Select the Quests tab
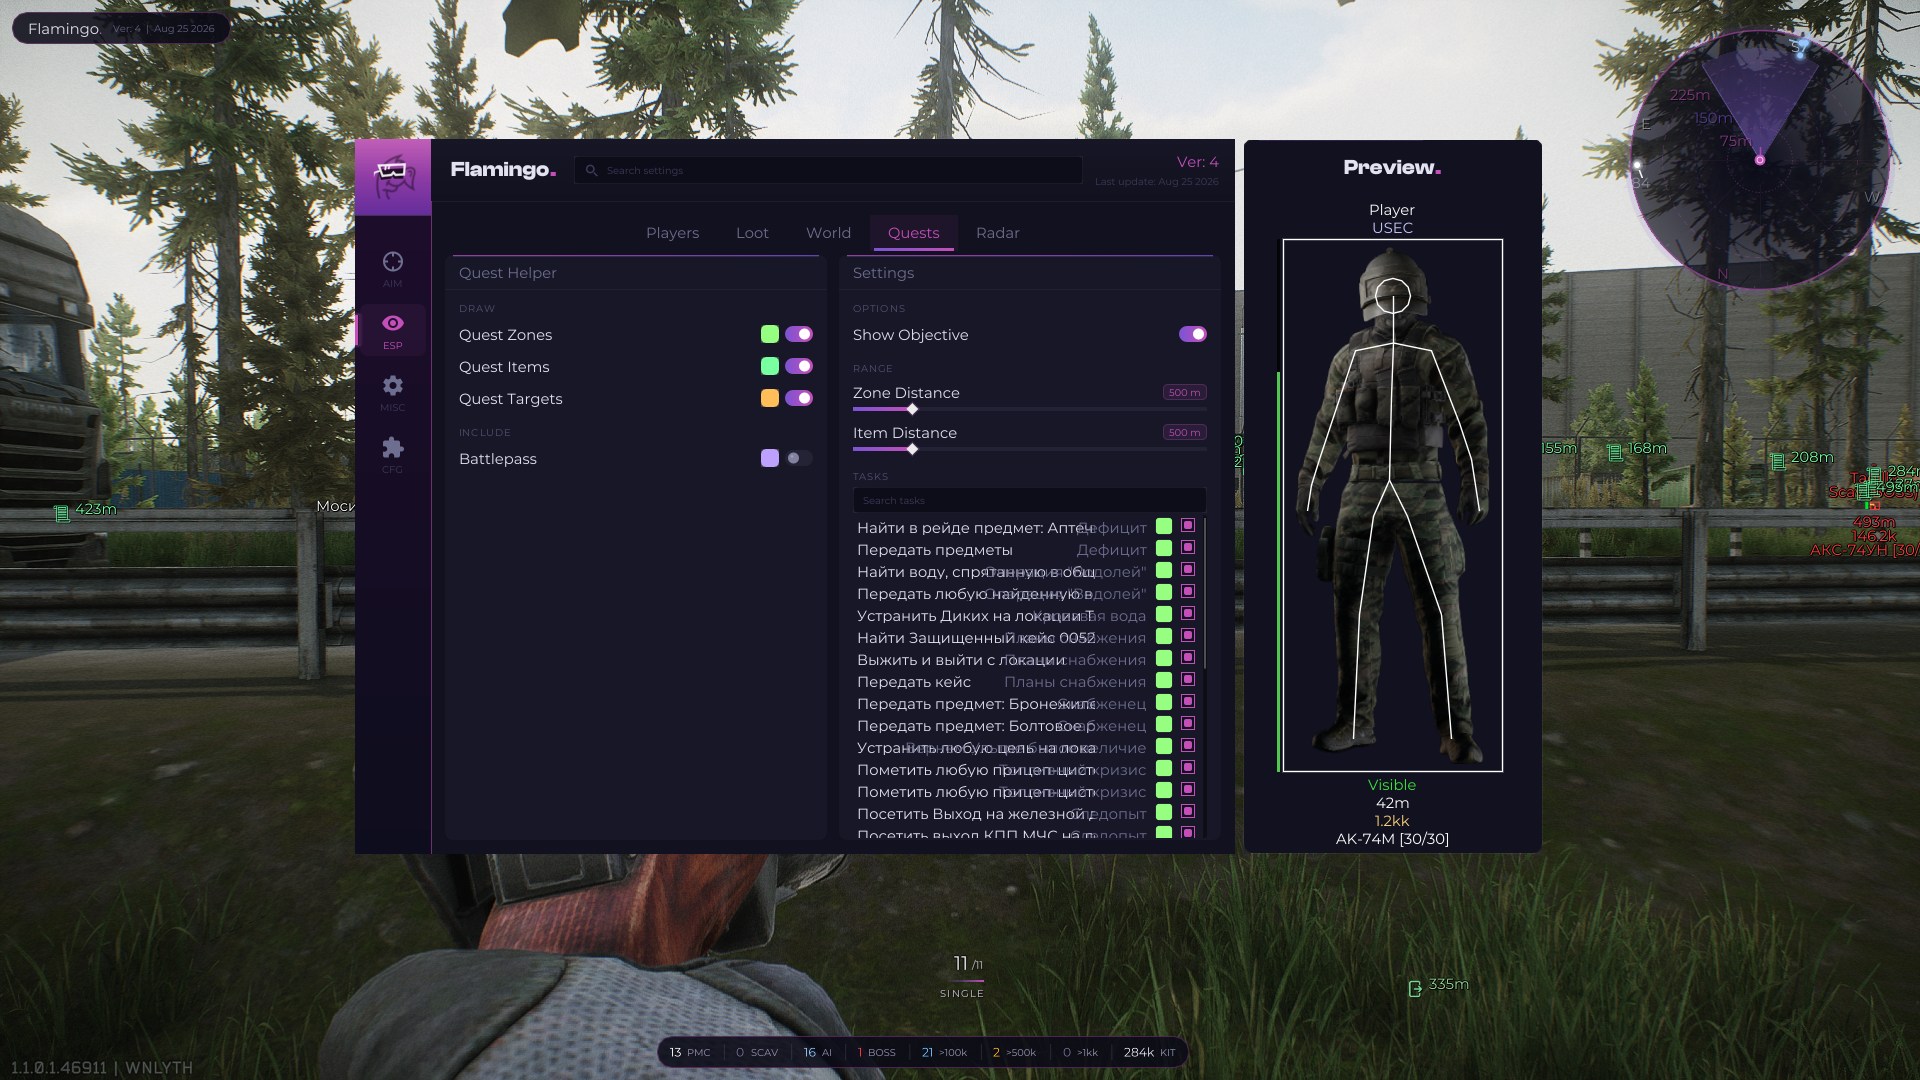 pos(913,233)
